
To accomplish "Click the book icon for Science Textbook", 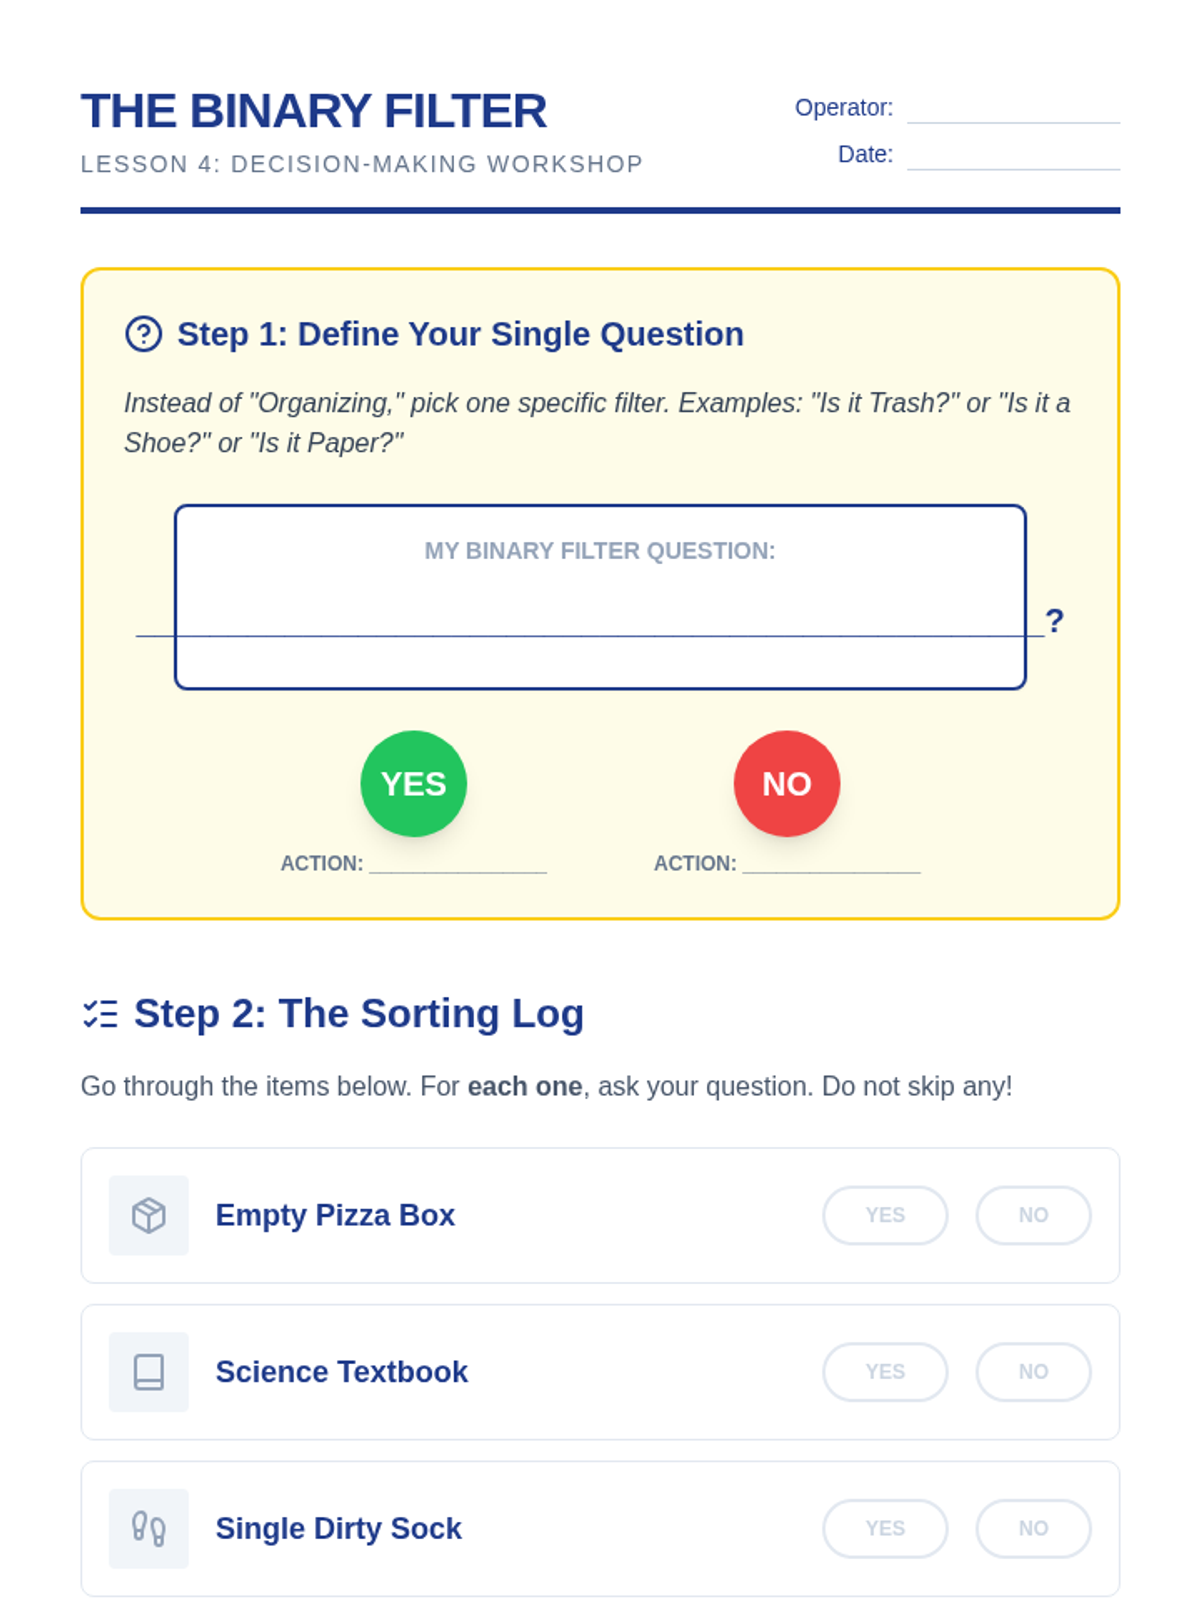I will point(149,1372).
